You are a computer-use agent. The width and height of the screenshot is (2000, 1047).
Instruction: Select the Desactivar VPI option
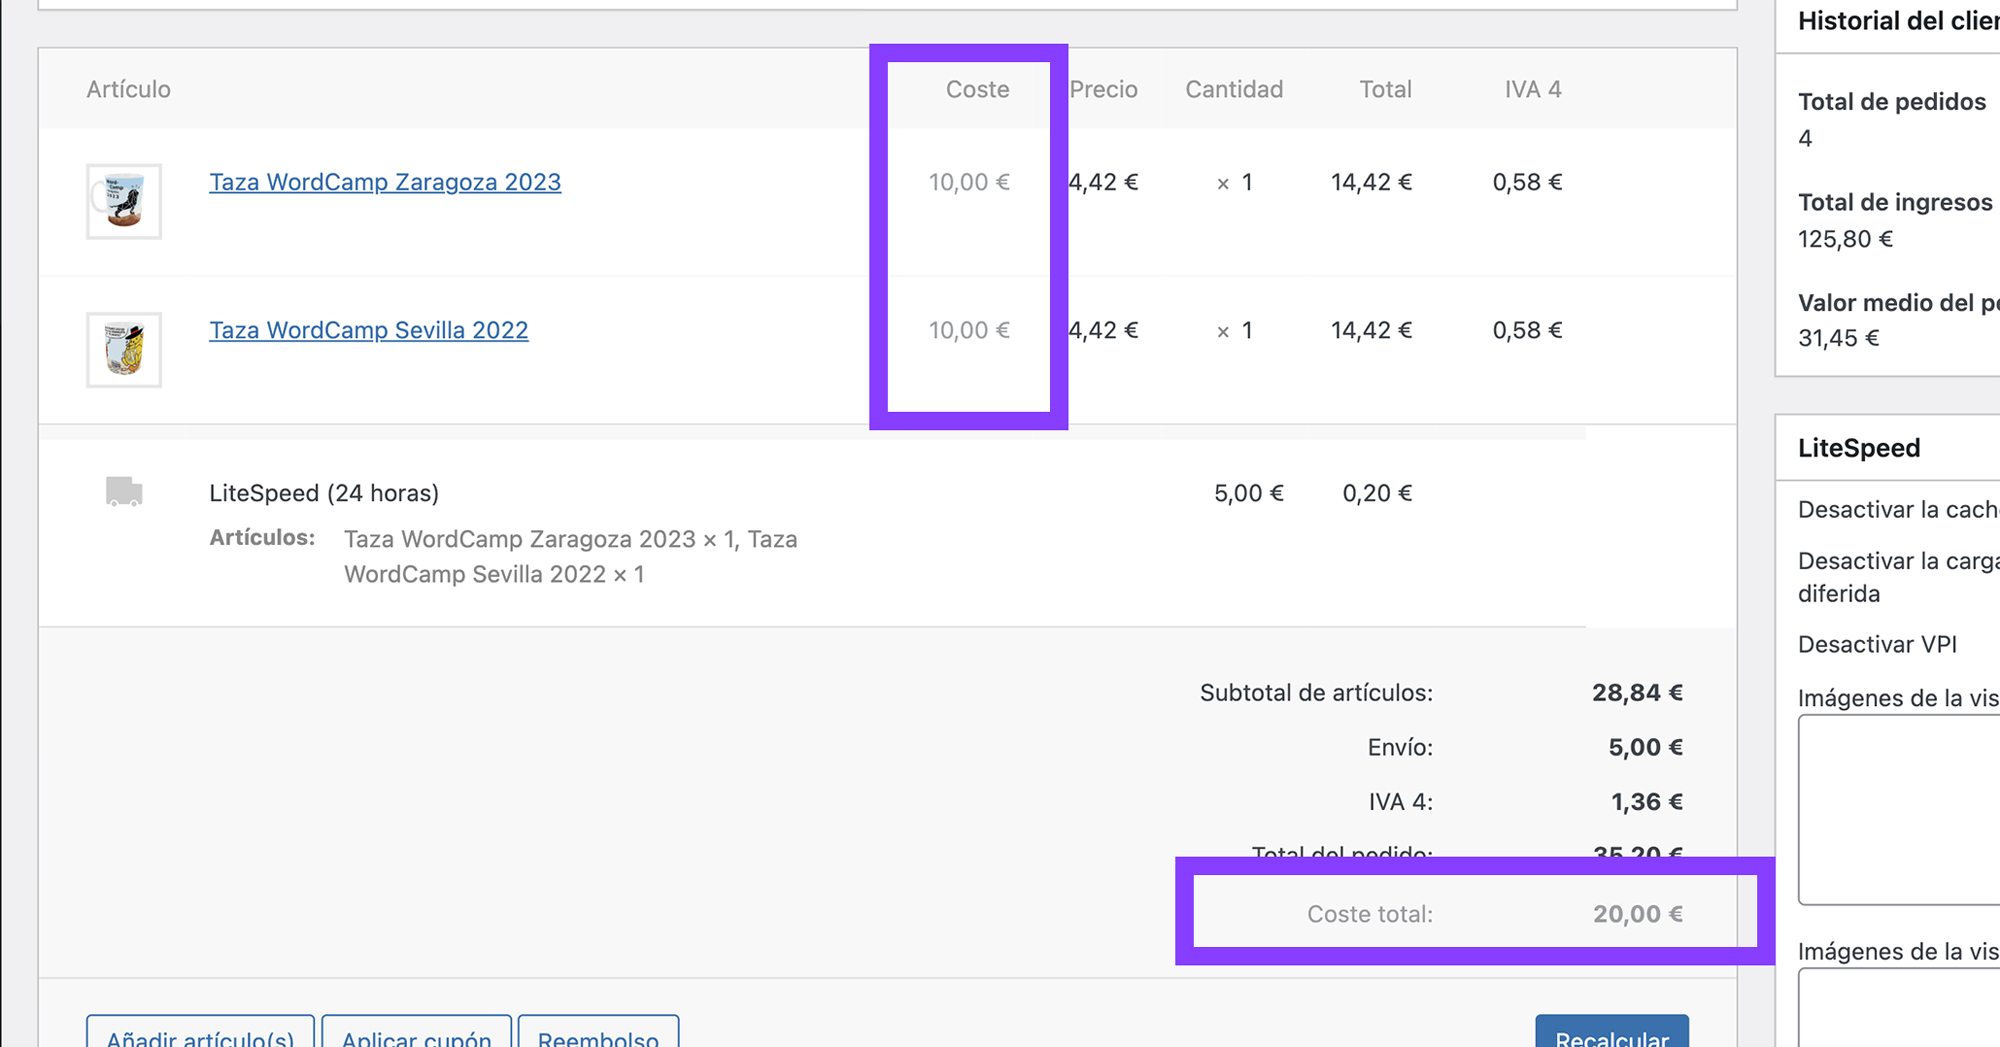(x=1876, y=645)
